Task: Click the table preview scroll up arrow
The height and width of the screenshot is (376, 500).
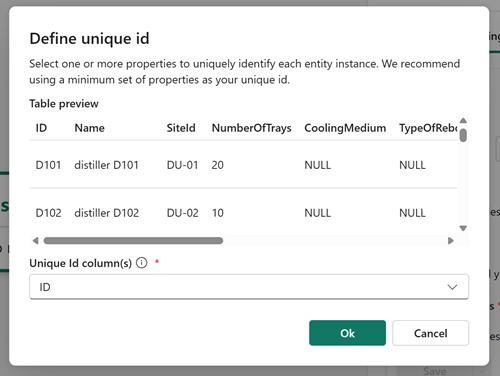Action: click(463, 121)
